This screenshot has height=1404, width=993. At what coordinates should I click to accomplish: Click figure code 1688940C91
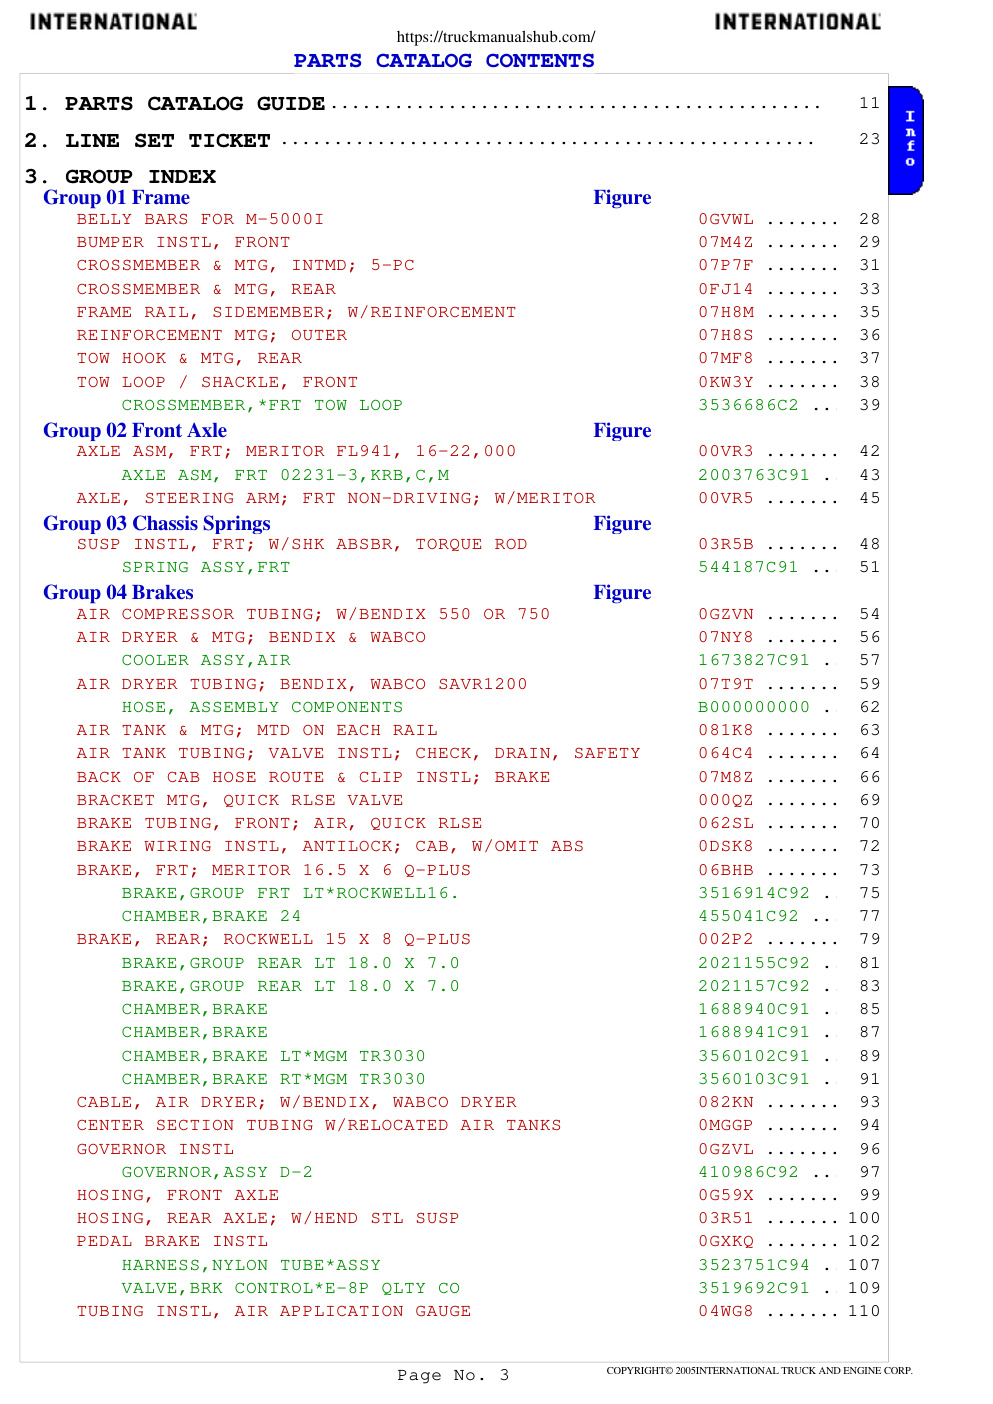click(x=754, y=1009)
